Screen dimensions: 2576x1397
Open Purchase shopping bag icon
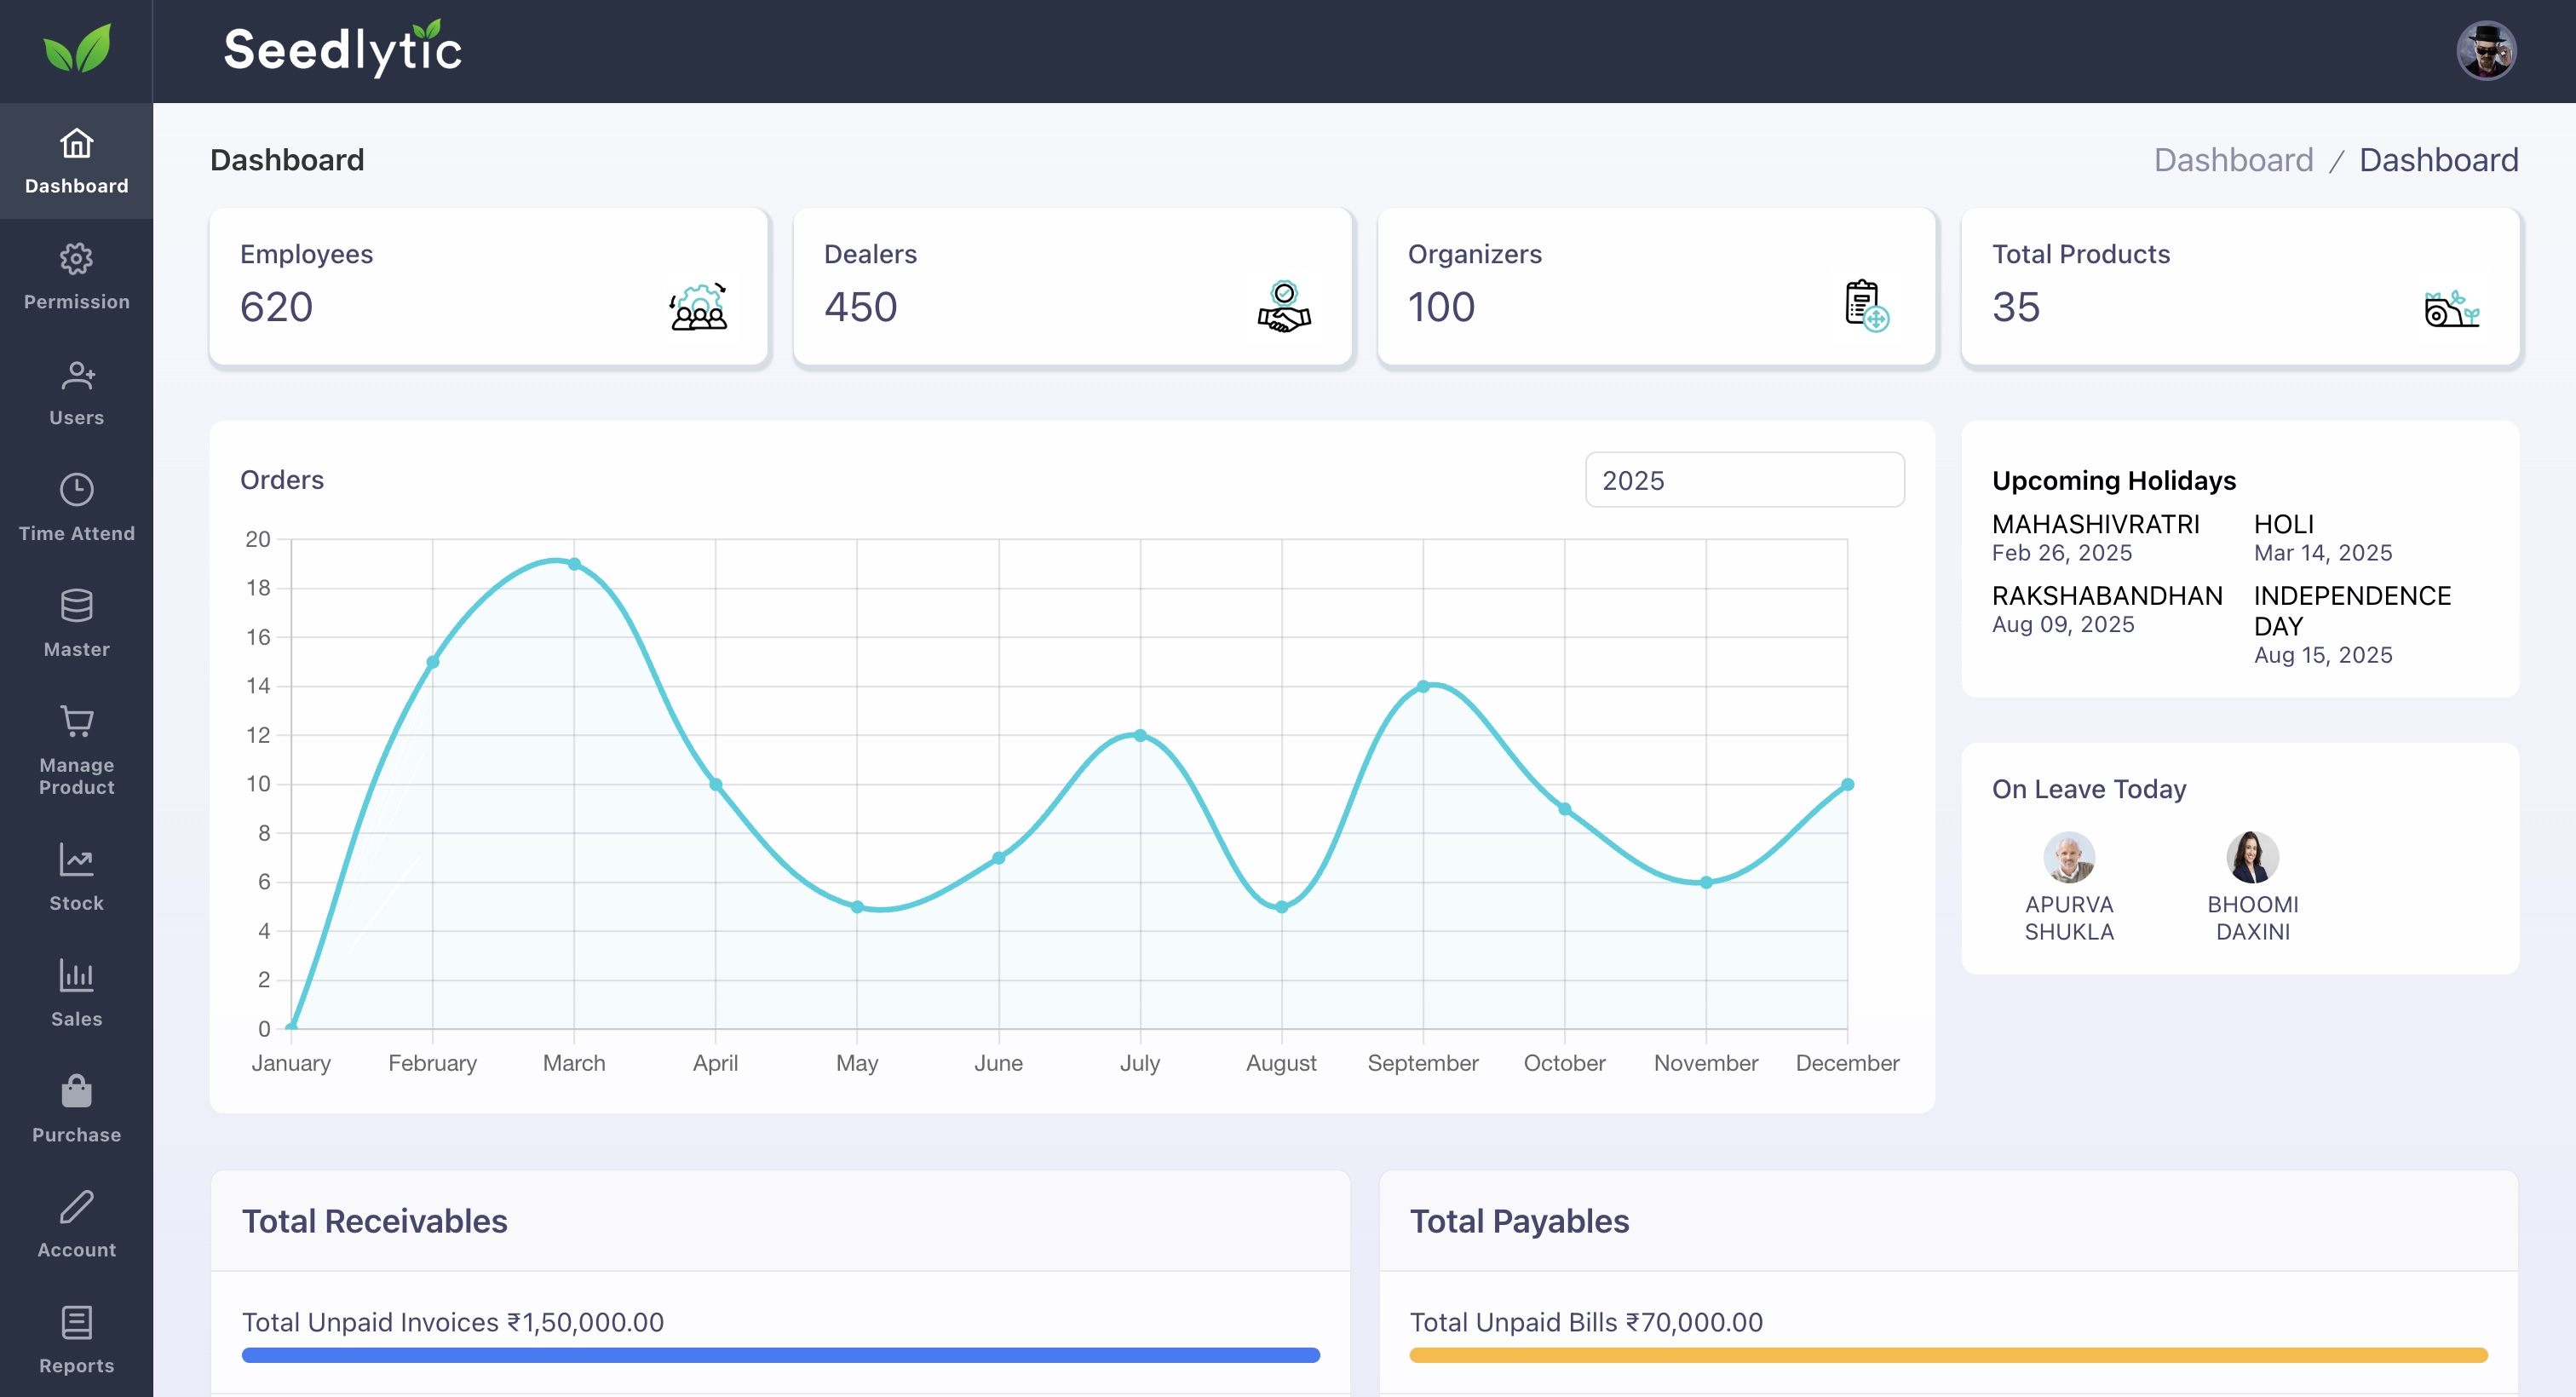coord(77,1091)
